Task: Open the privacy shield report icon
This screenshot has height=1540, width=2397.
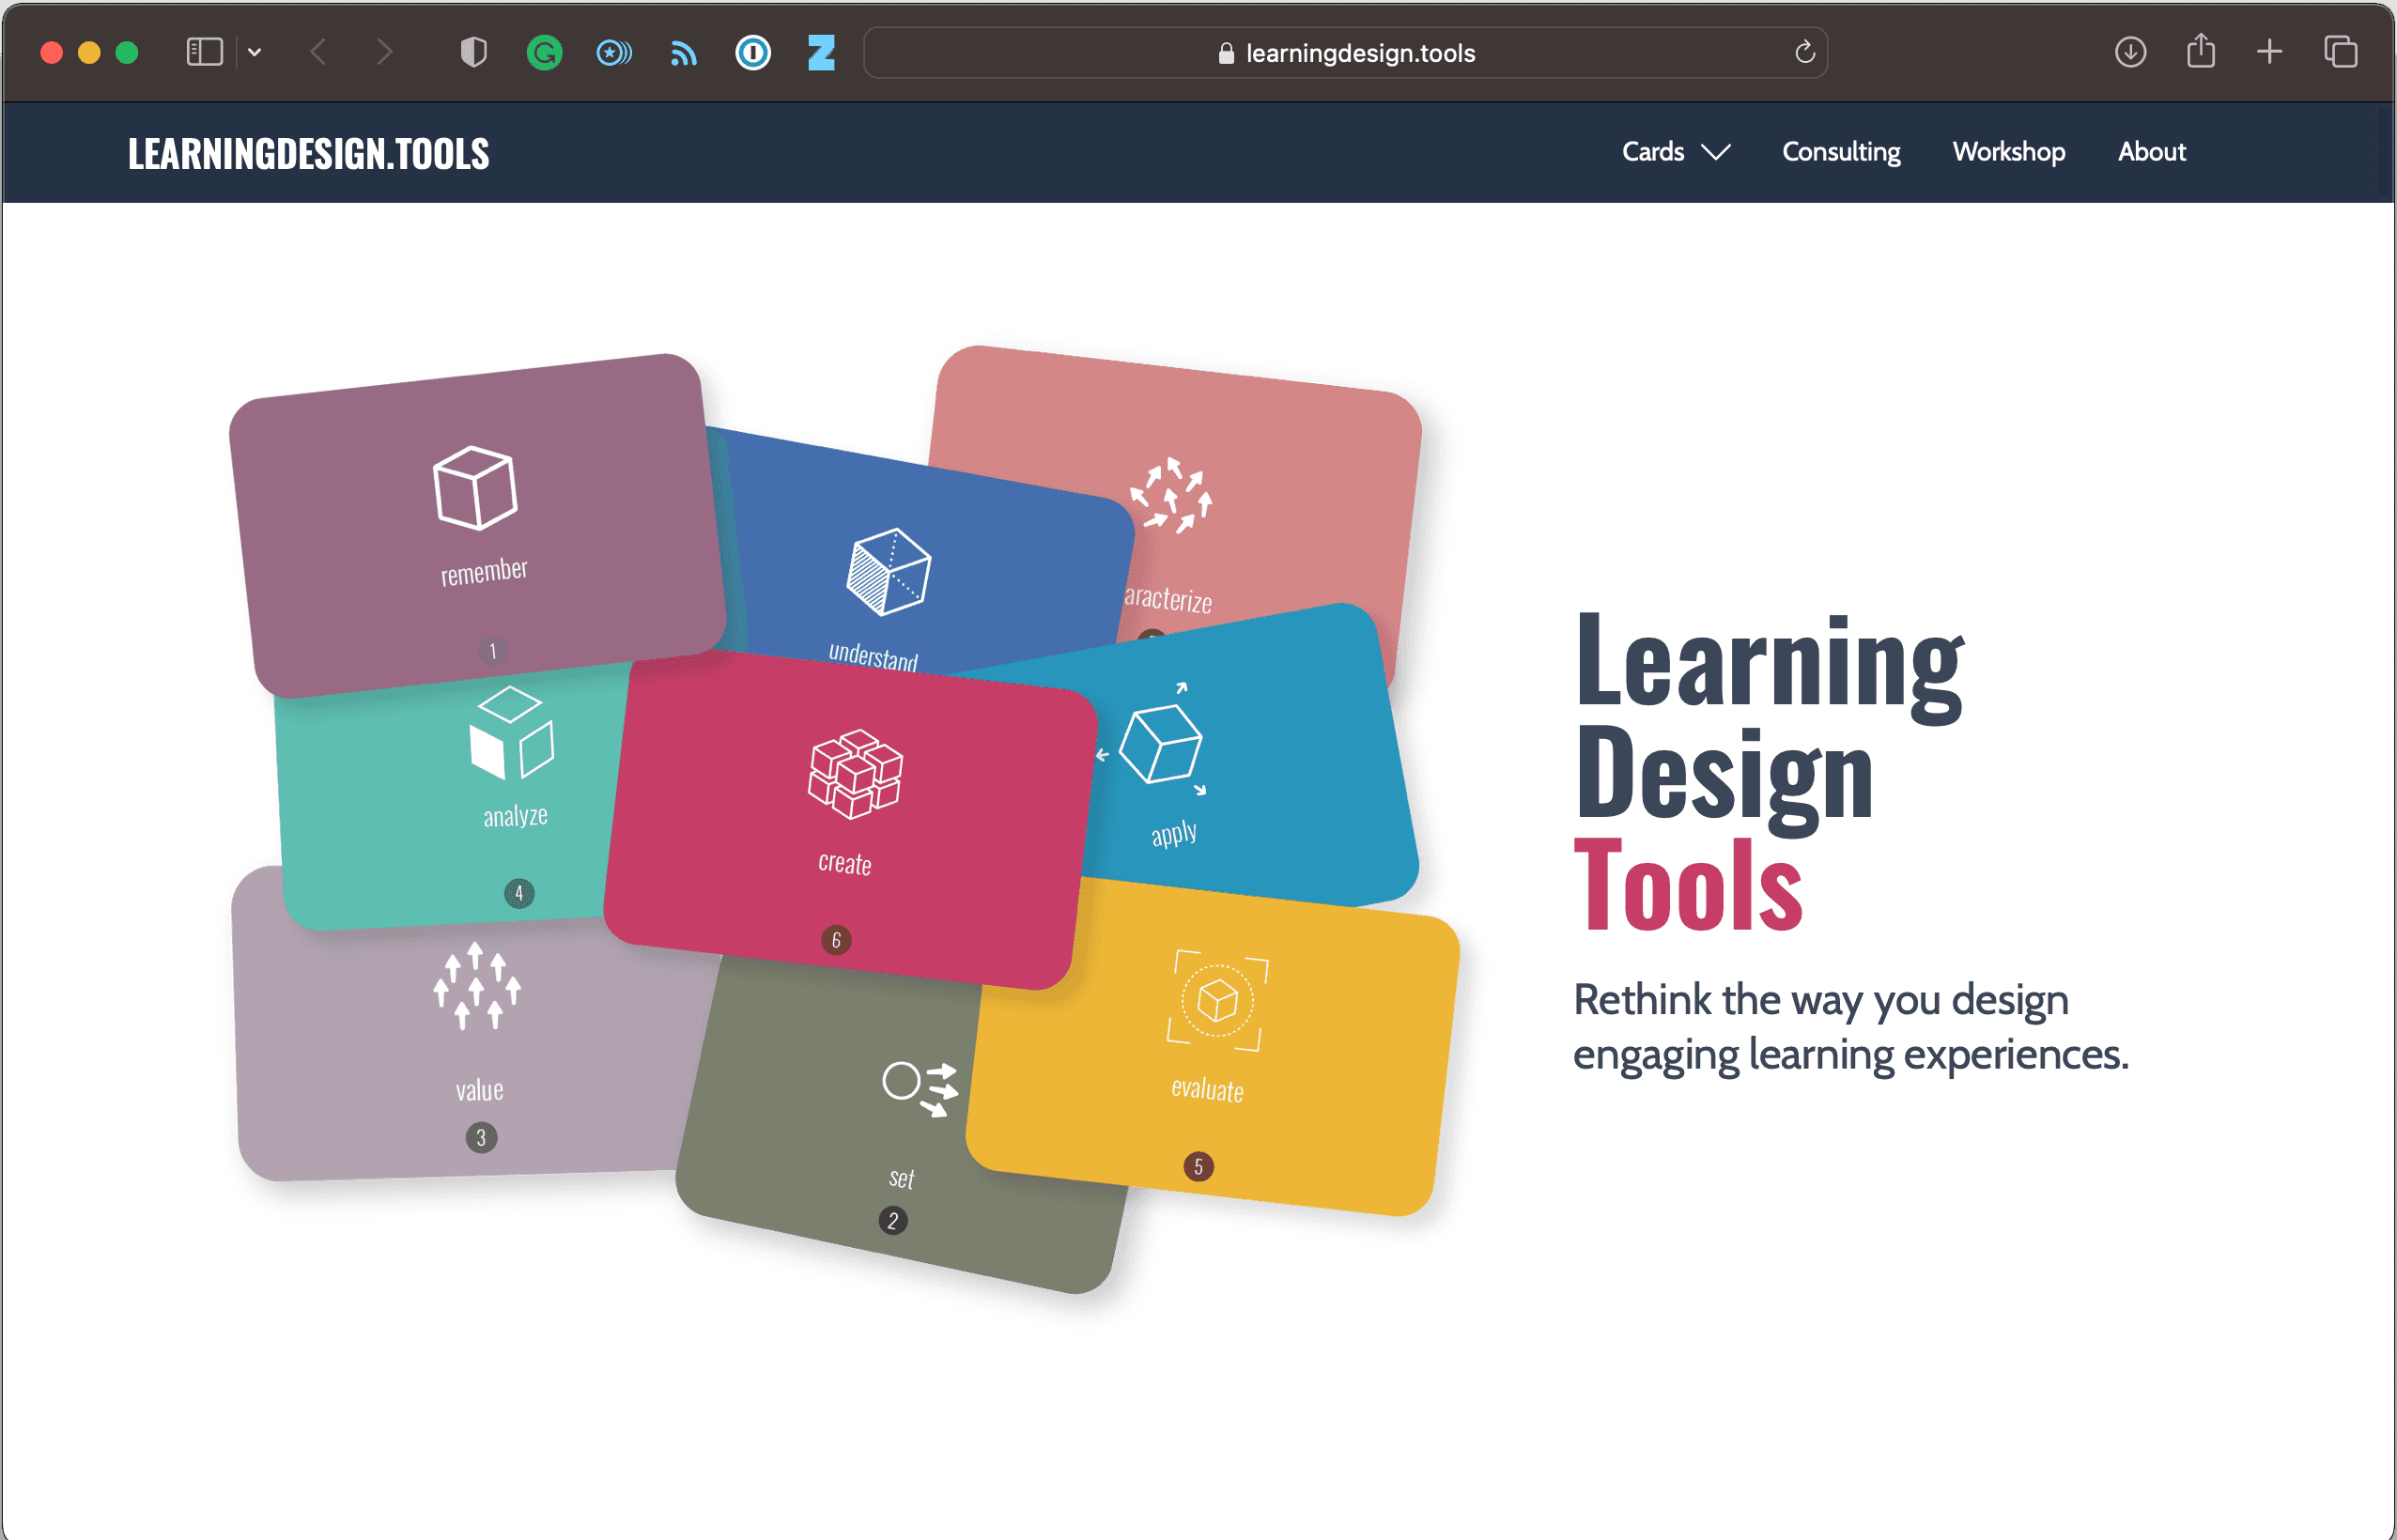Action: (474, 52)
